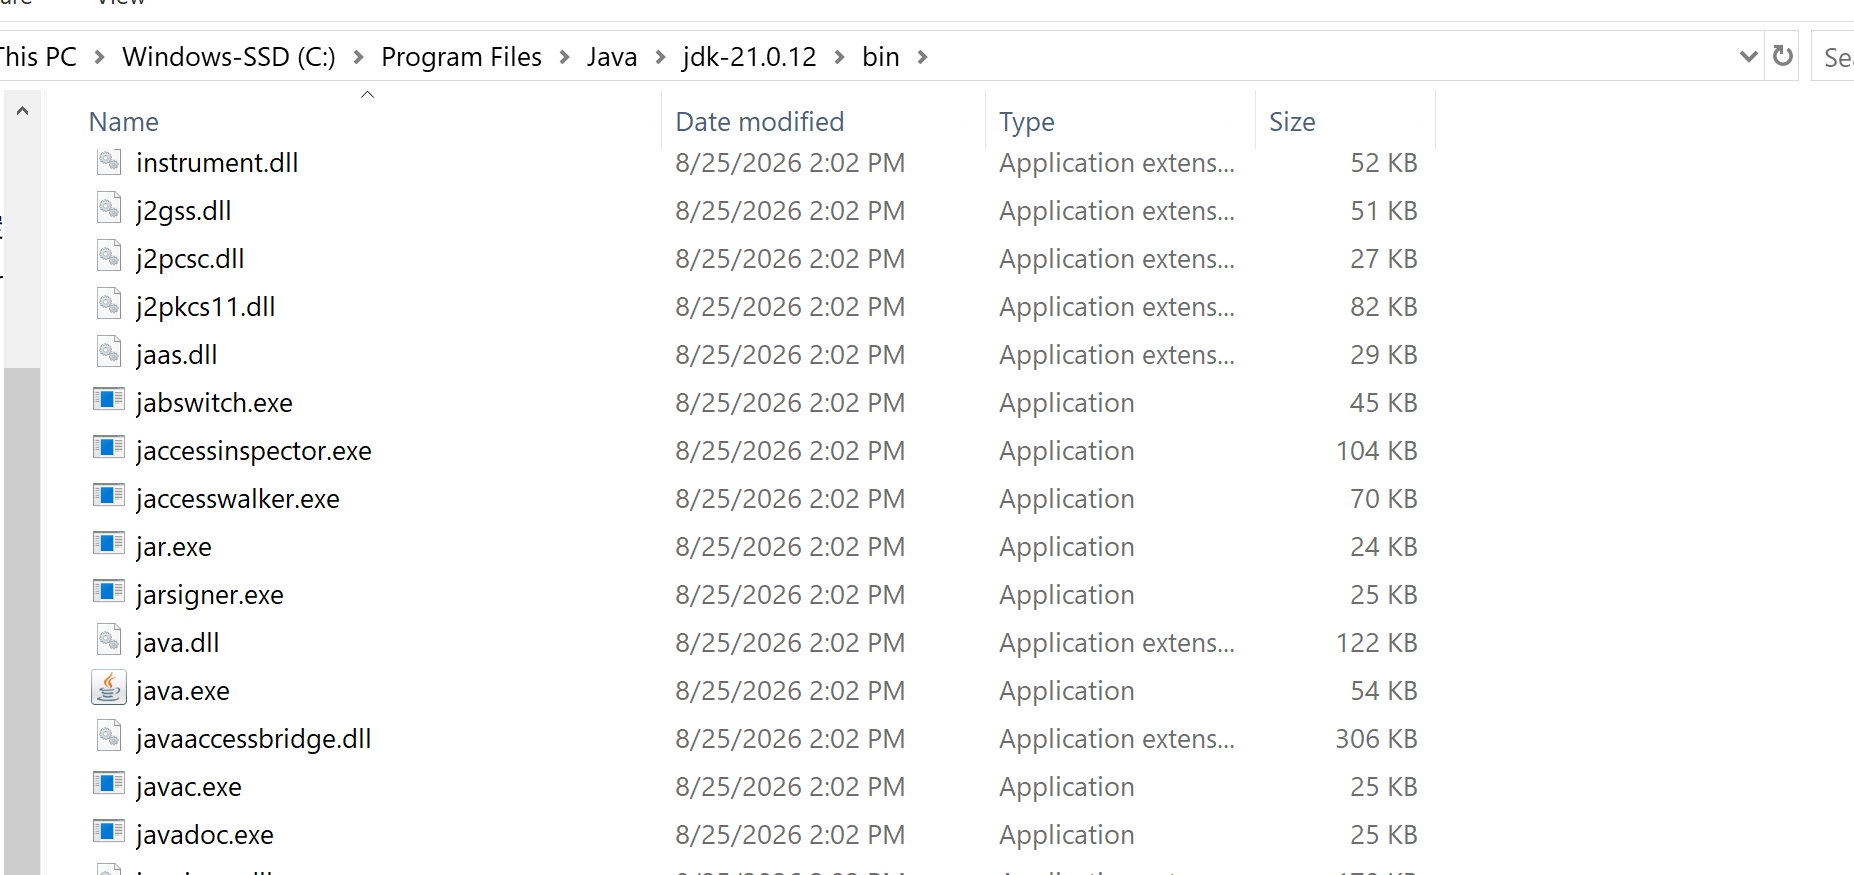This screenshot has height=875, width=1854.
Task: Click the 104 KB size of jaccessinspector.exe
Action: tap(1377, 451)
